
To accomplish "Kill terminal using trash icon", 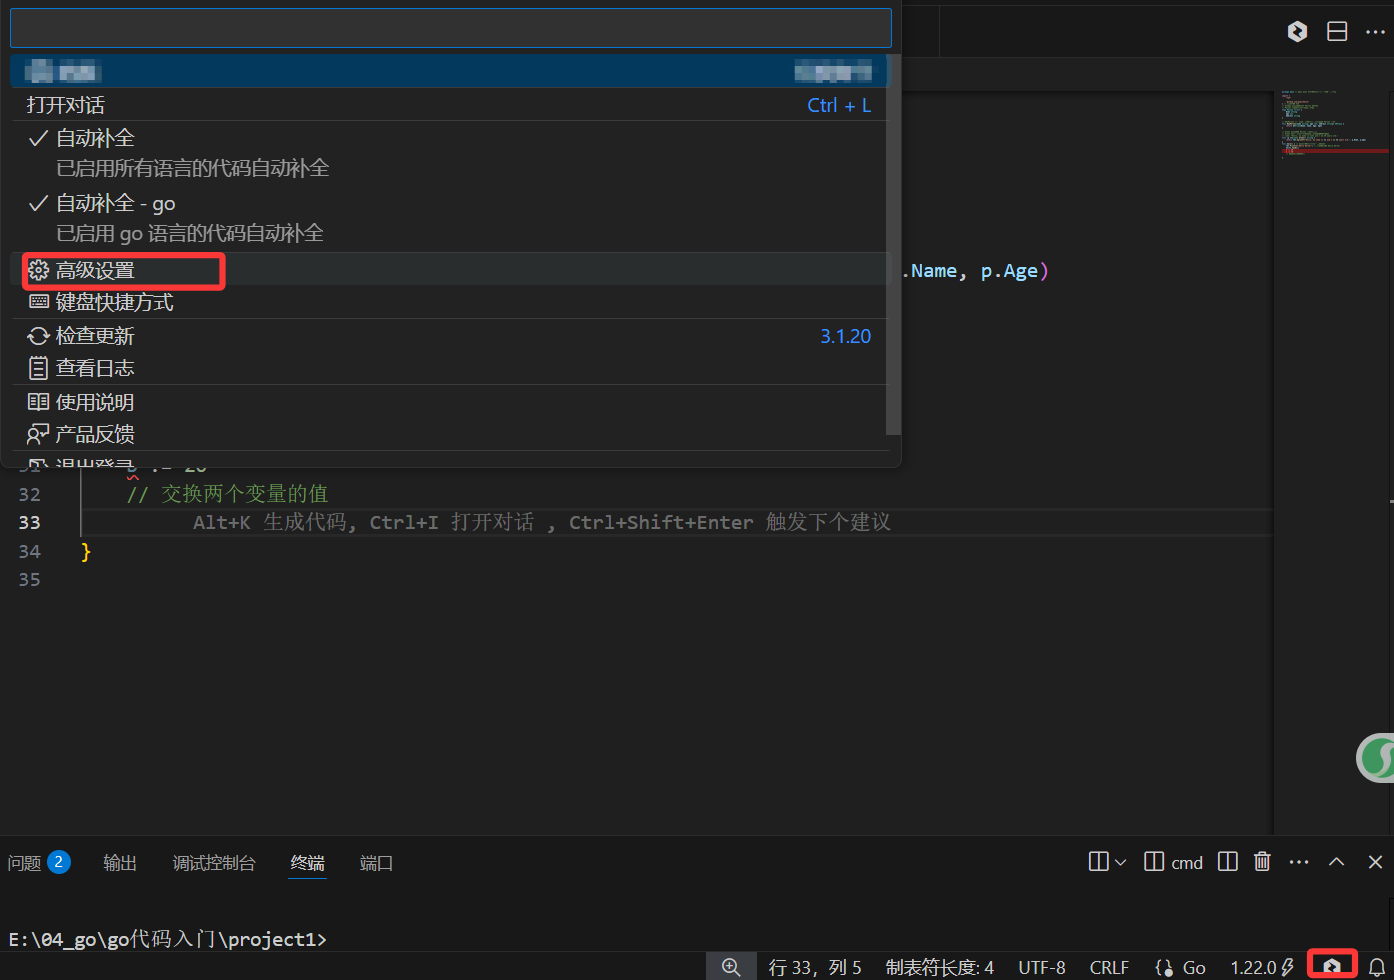I will 1261,861.
